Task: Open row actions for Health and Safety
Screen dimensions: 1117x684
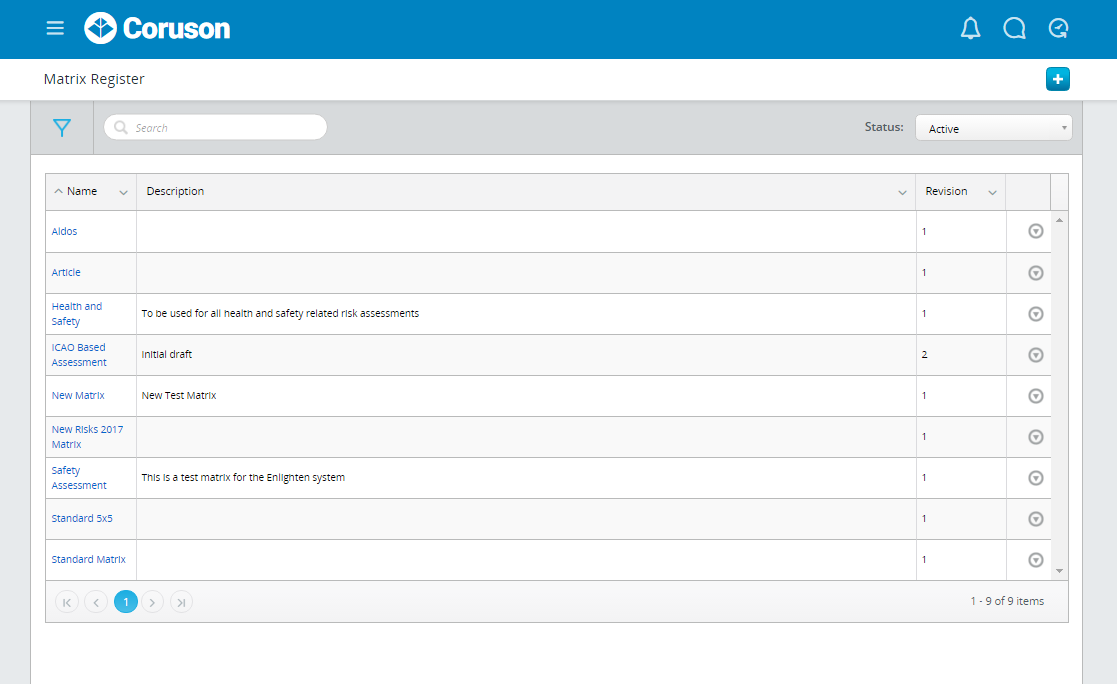Action: pos(1036,314)
